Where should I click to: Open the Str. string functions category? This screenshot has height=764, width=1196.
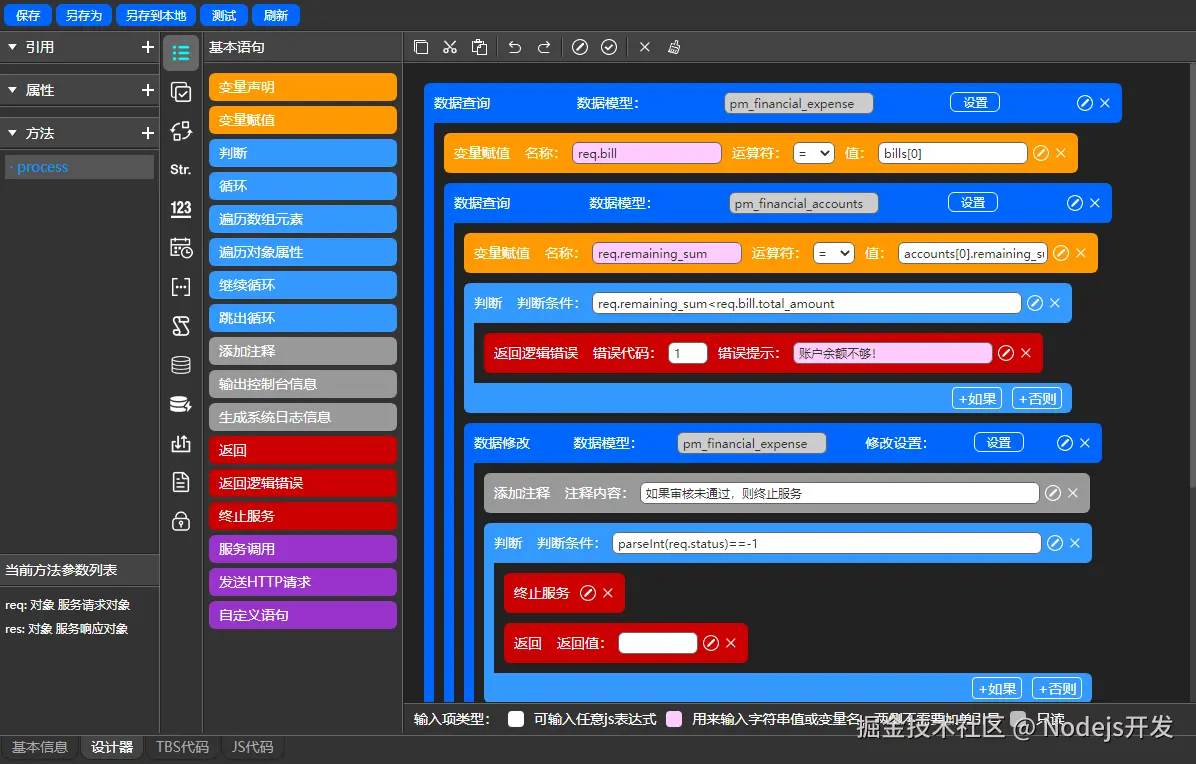point(181,169)
